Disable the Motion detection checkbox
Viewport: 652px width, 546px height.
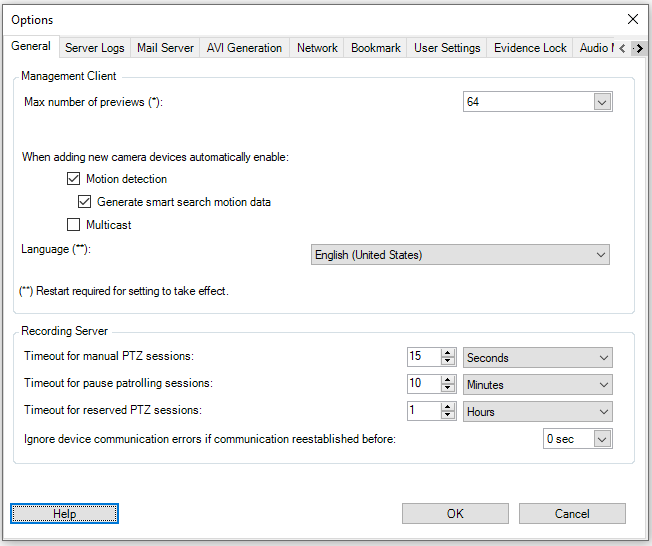(x=73, y=179)
